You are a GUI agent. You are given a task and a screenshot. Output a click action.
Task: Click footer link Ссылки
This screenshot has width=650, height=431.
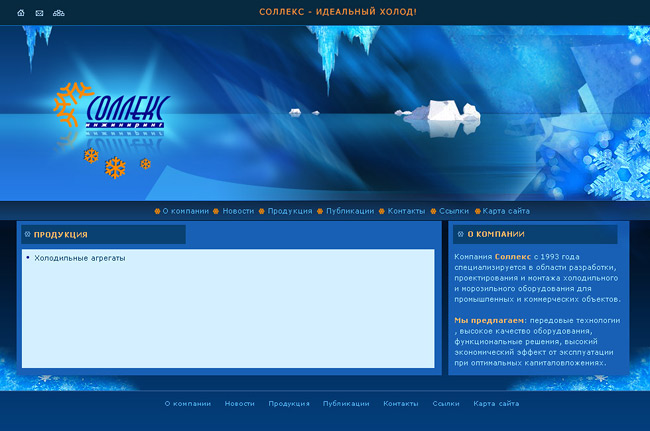(x=446, y=404)
